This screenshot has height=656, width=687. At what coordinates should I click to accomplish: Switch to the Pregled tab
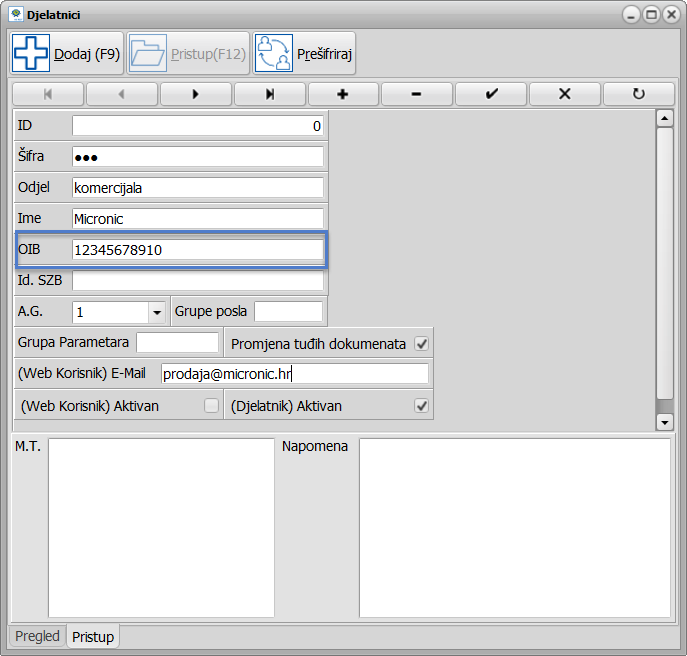pos(37,636)
